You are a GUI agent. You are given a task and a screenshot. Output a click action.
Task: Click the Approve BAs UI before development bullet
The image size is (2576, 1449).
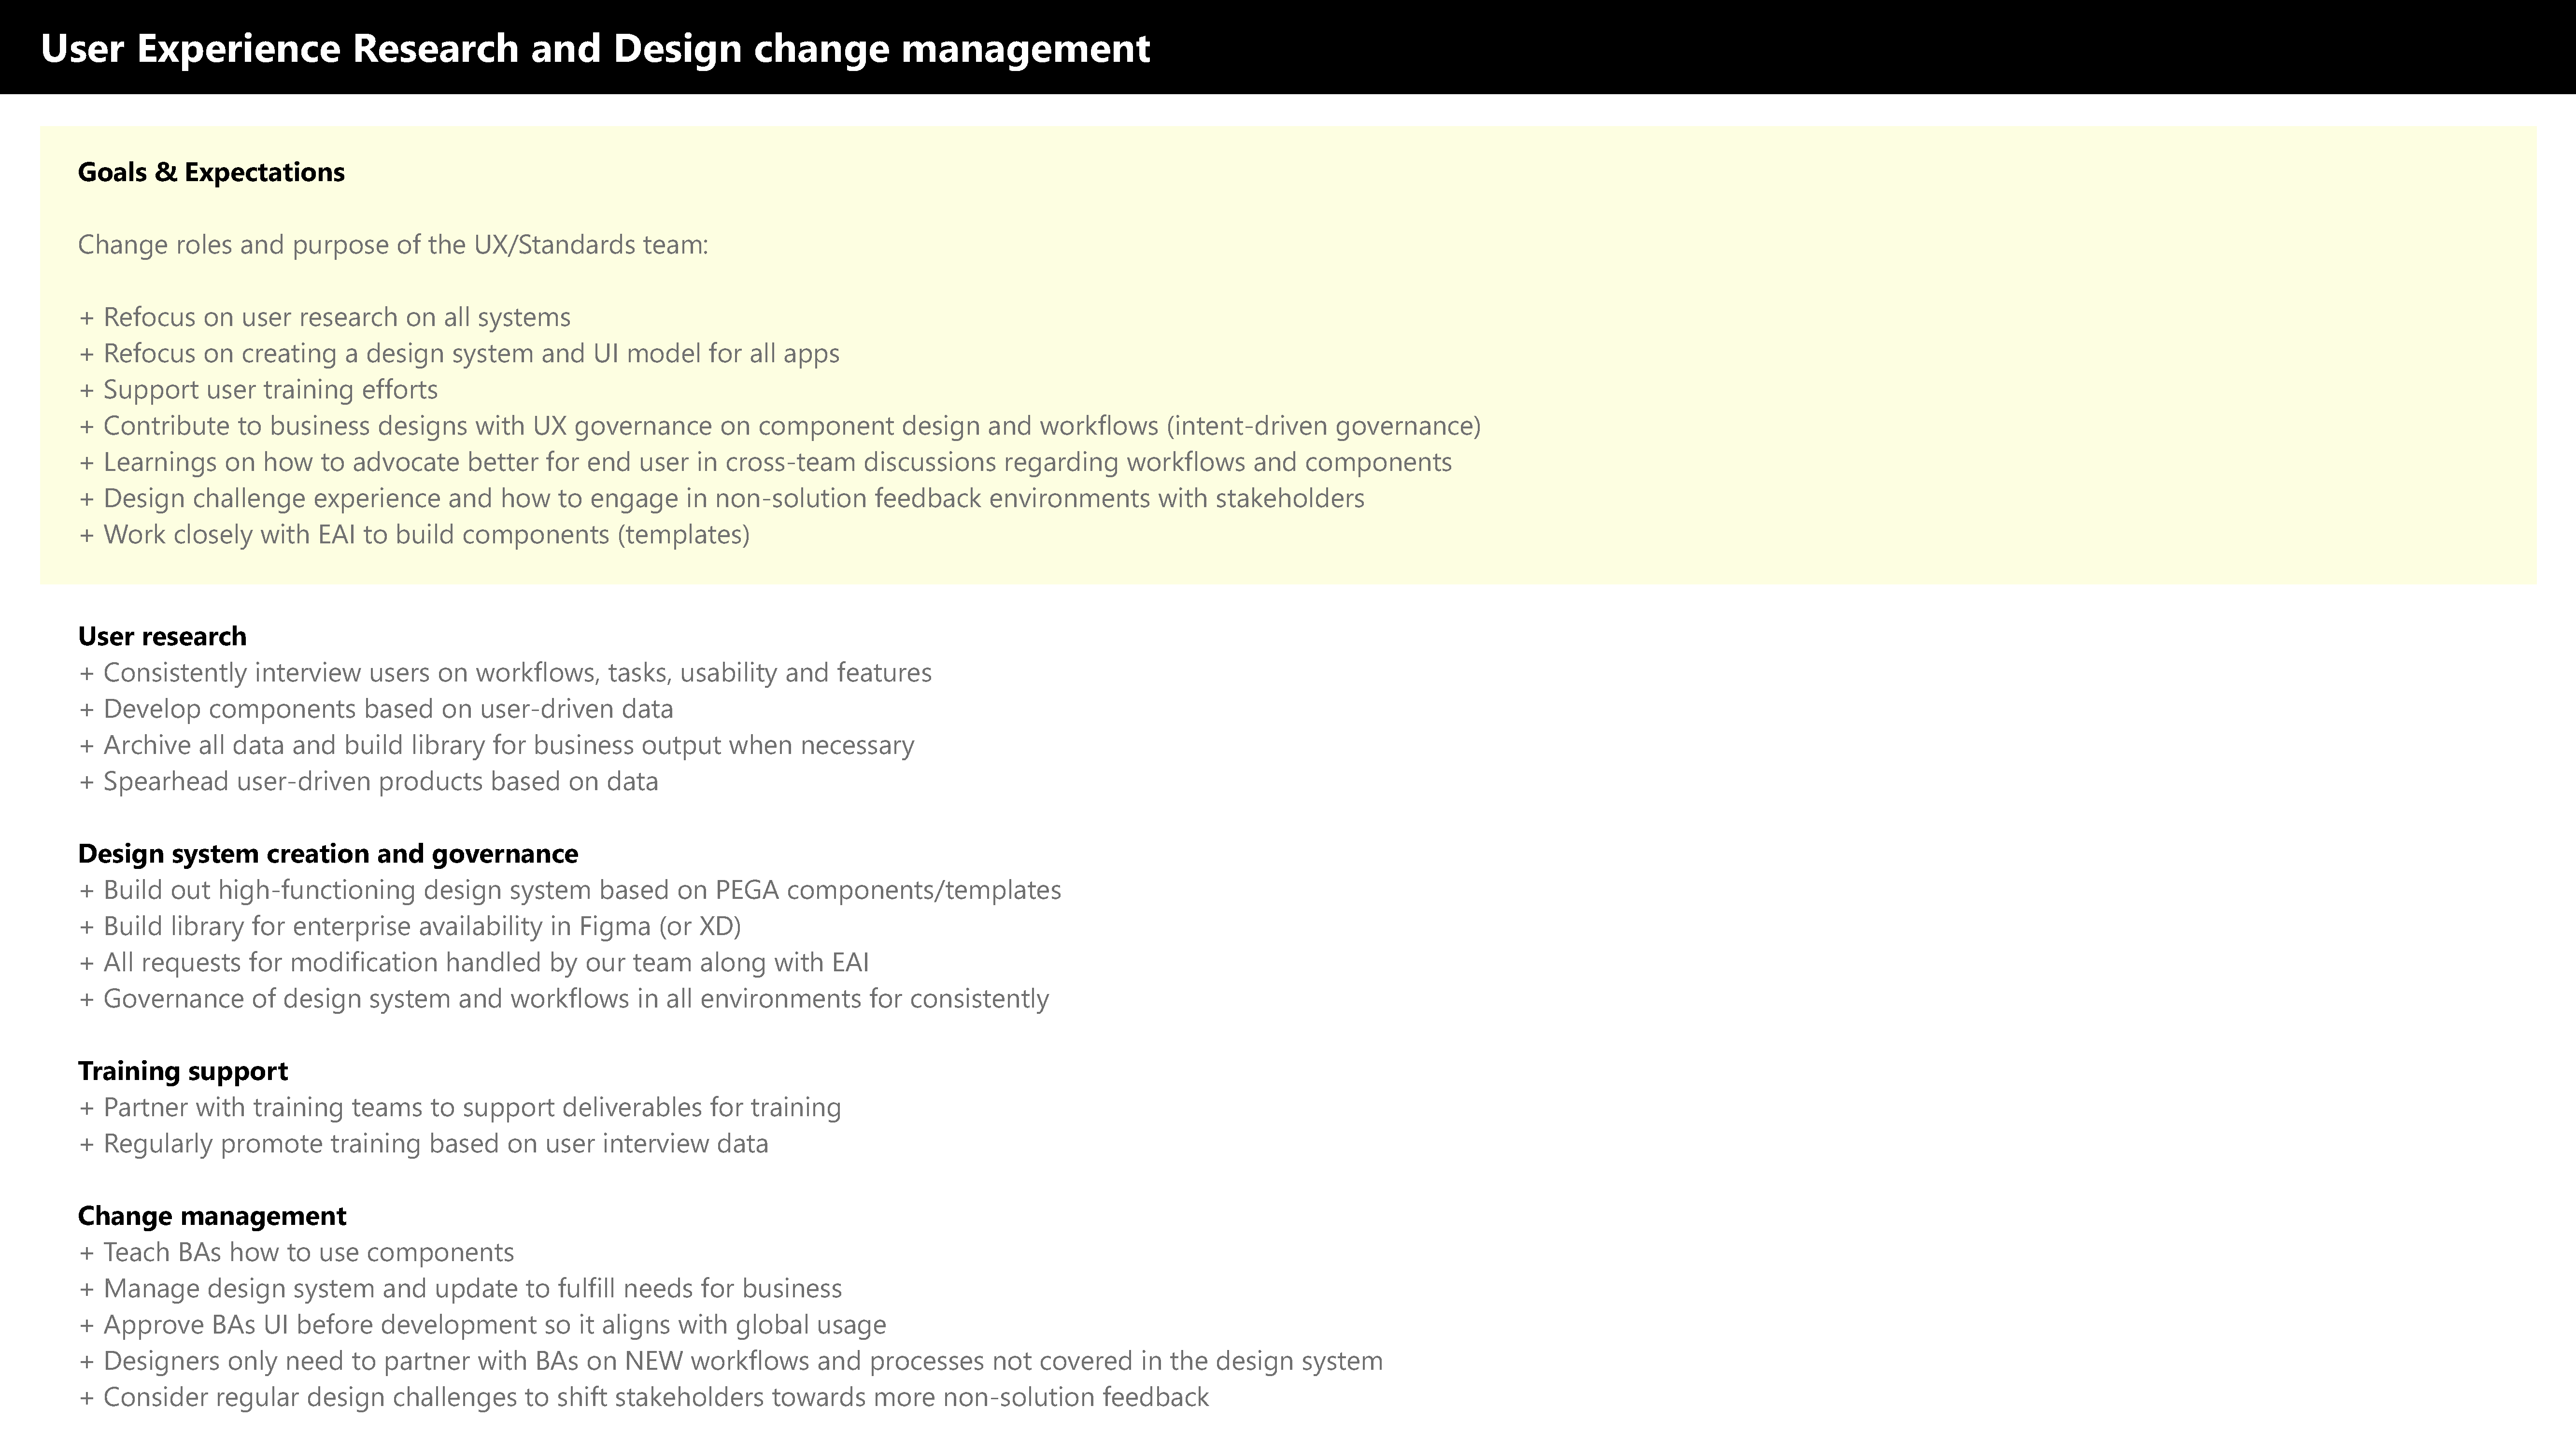tap(482, 1325)
